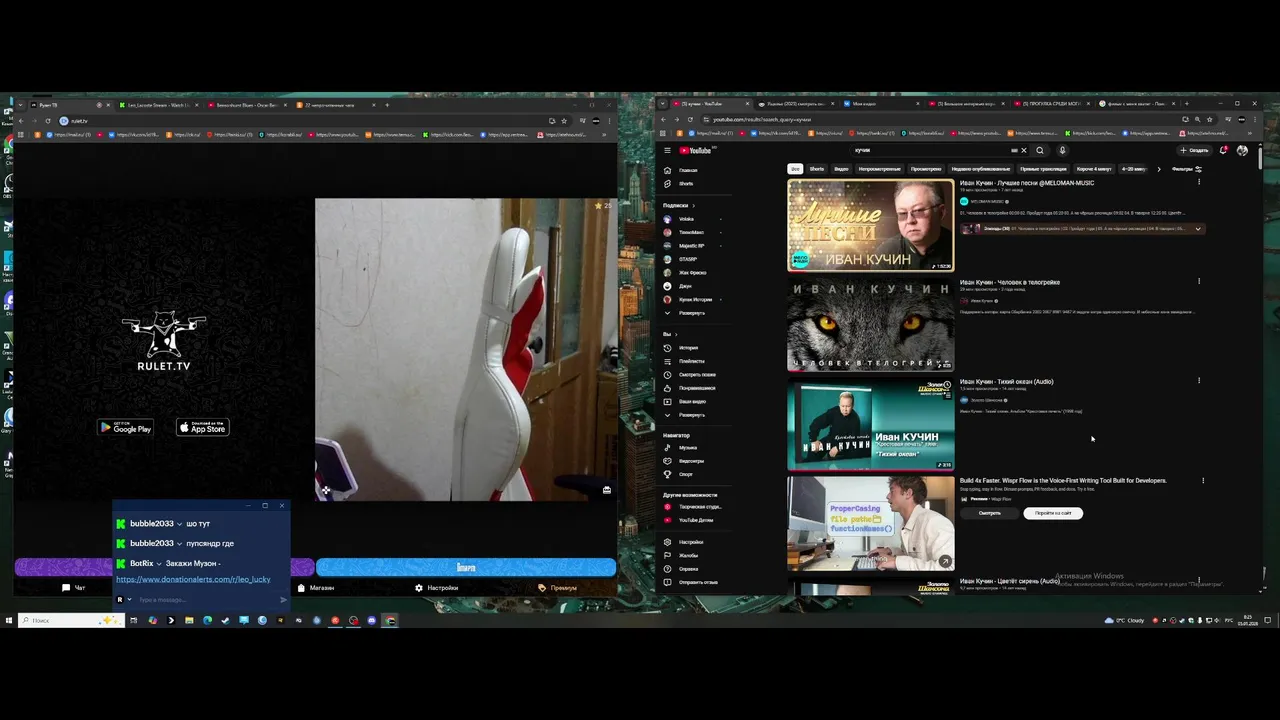Open Премиум tab on Rulet.tv
This screenshot has height=720, width=1280.
[x=558, y=588]
